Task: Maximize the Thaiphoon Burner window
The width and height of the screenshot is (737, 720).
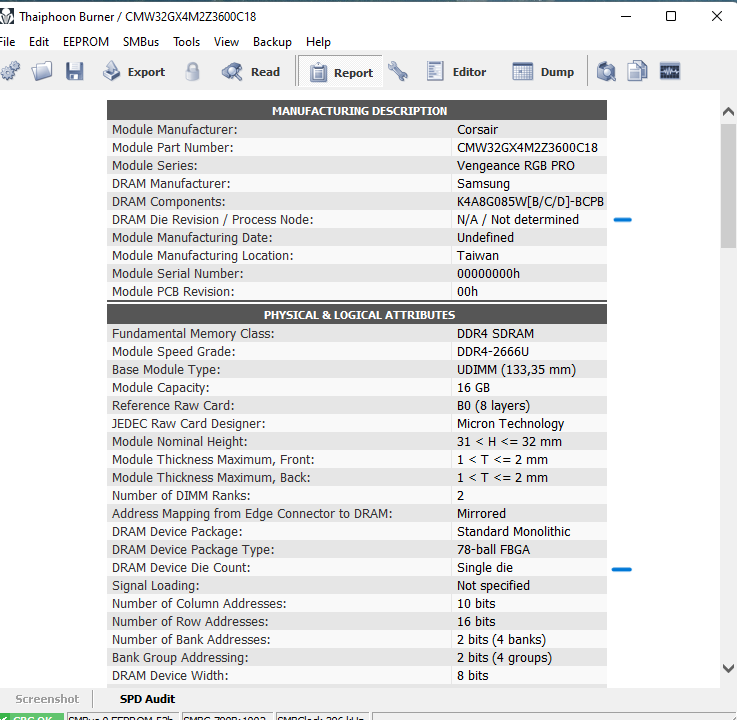Action: [x=671, y=16]
